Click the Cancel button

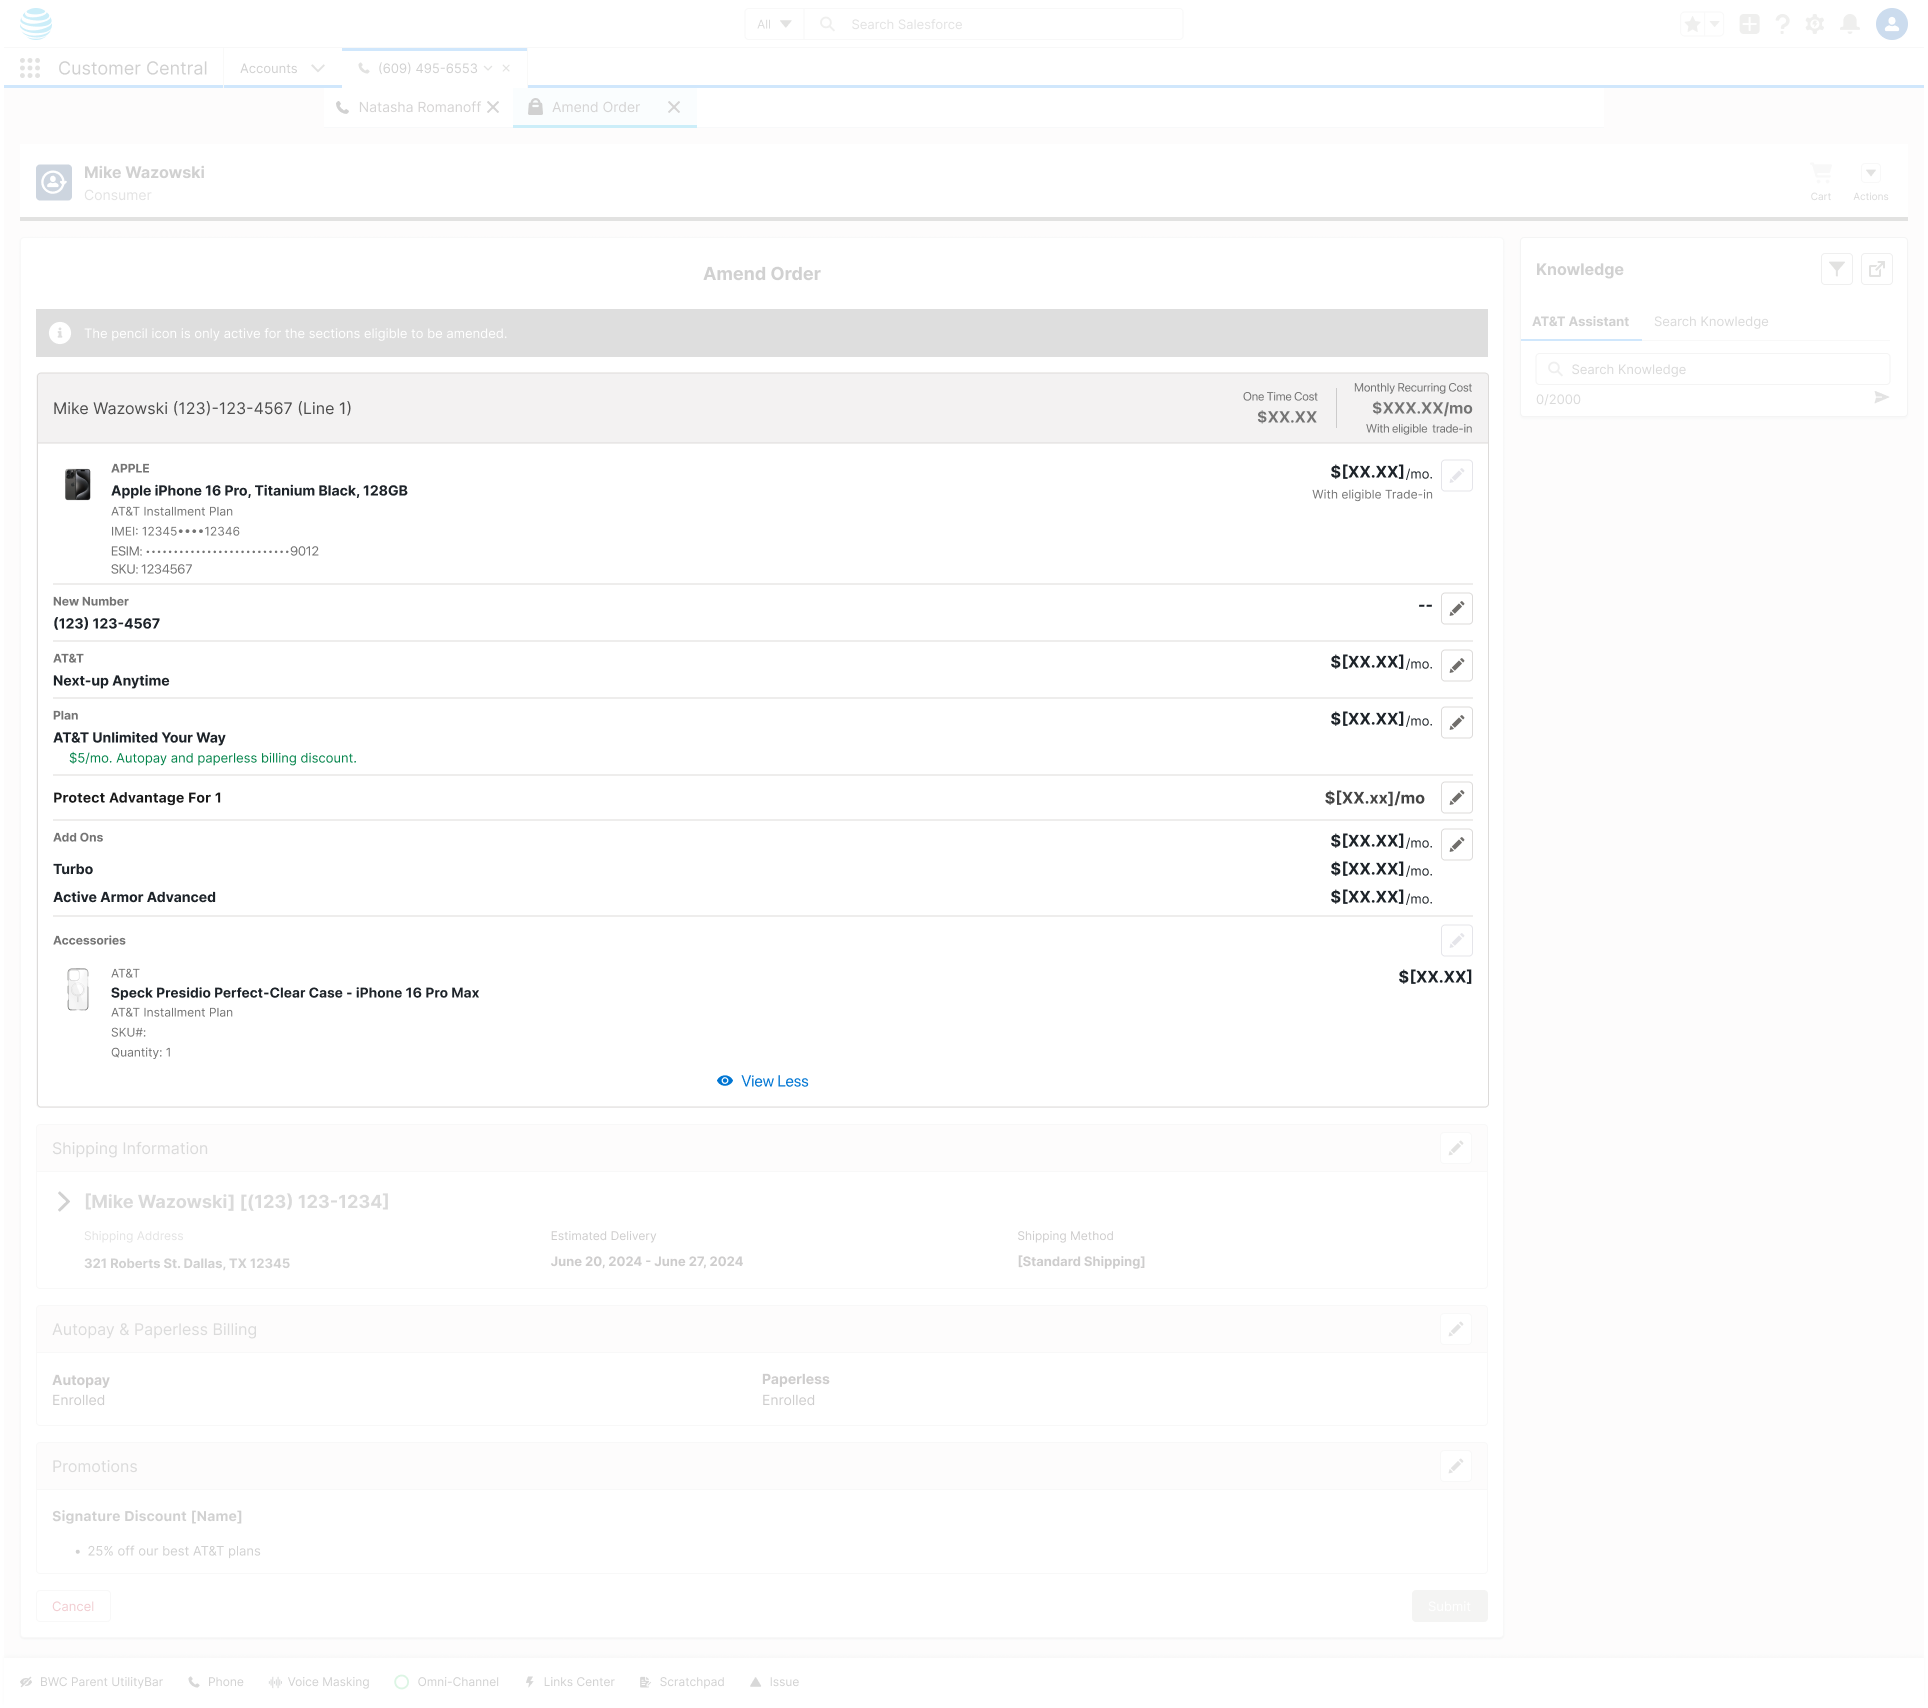(x=73, y=1606)
